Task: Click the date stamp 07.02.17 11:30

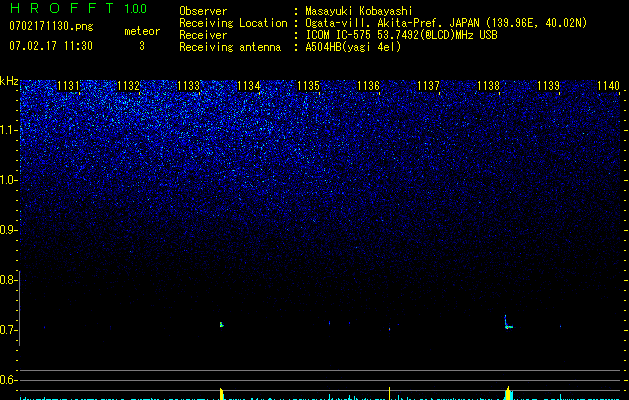Action: [x=51, y=46]
